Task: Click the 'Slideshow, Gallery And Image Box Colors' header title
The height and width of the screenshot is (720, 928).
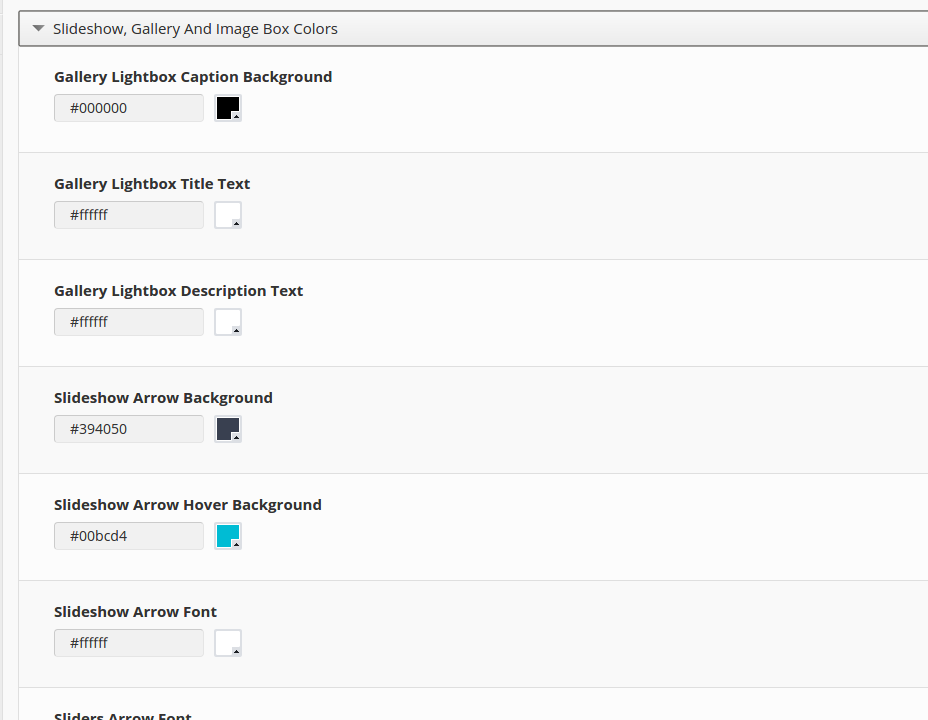Action: (x=195, y=29)
